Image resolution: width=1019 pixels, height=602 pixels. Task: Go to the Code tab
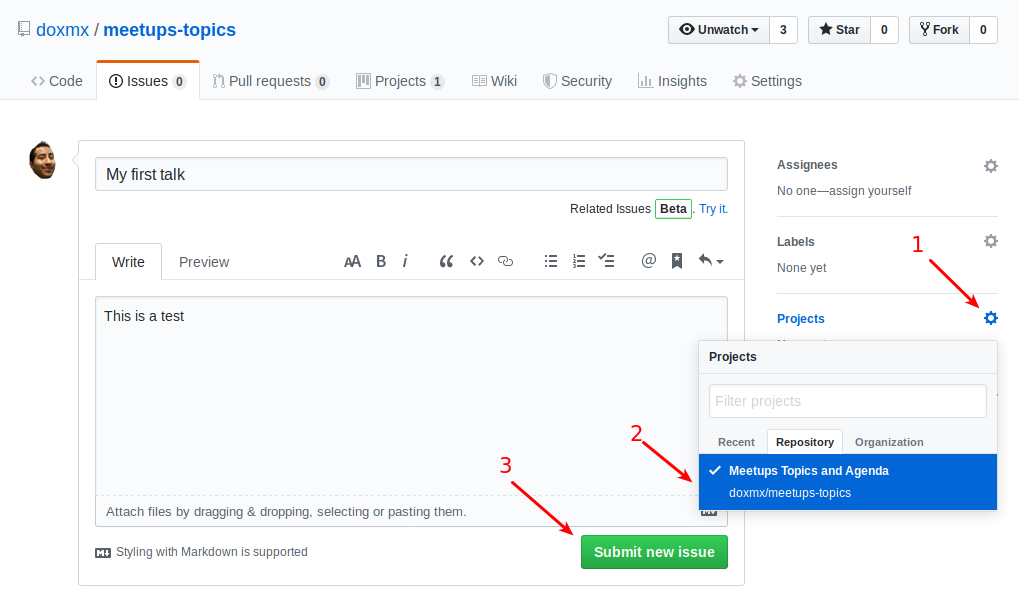tap(57, 81)
